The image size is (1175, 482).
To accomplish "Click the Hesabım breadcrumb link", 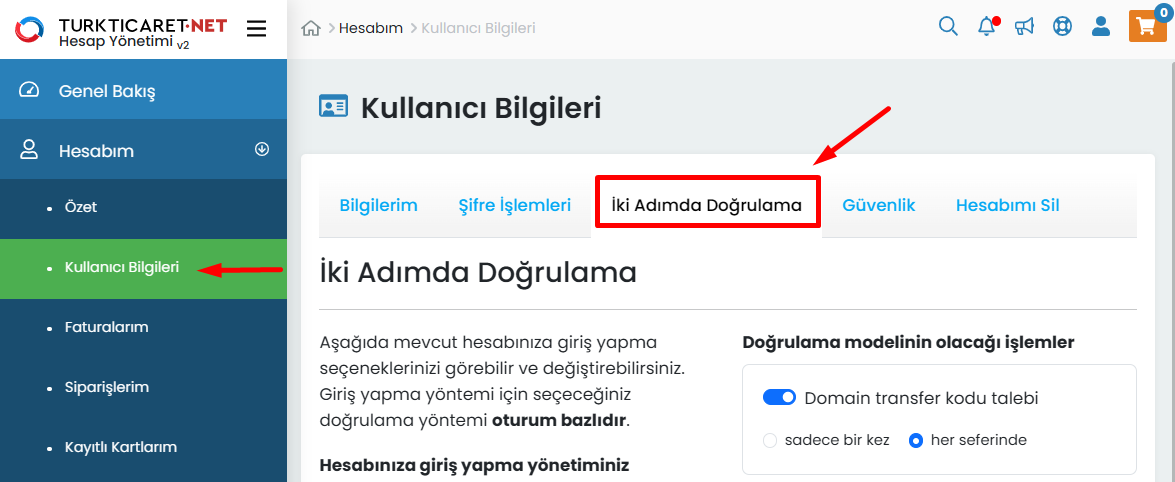I will [x=370, y=28].
